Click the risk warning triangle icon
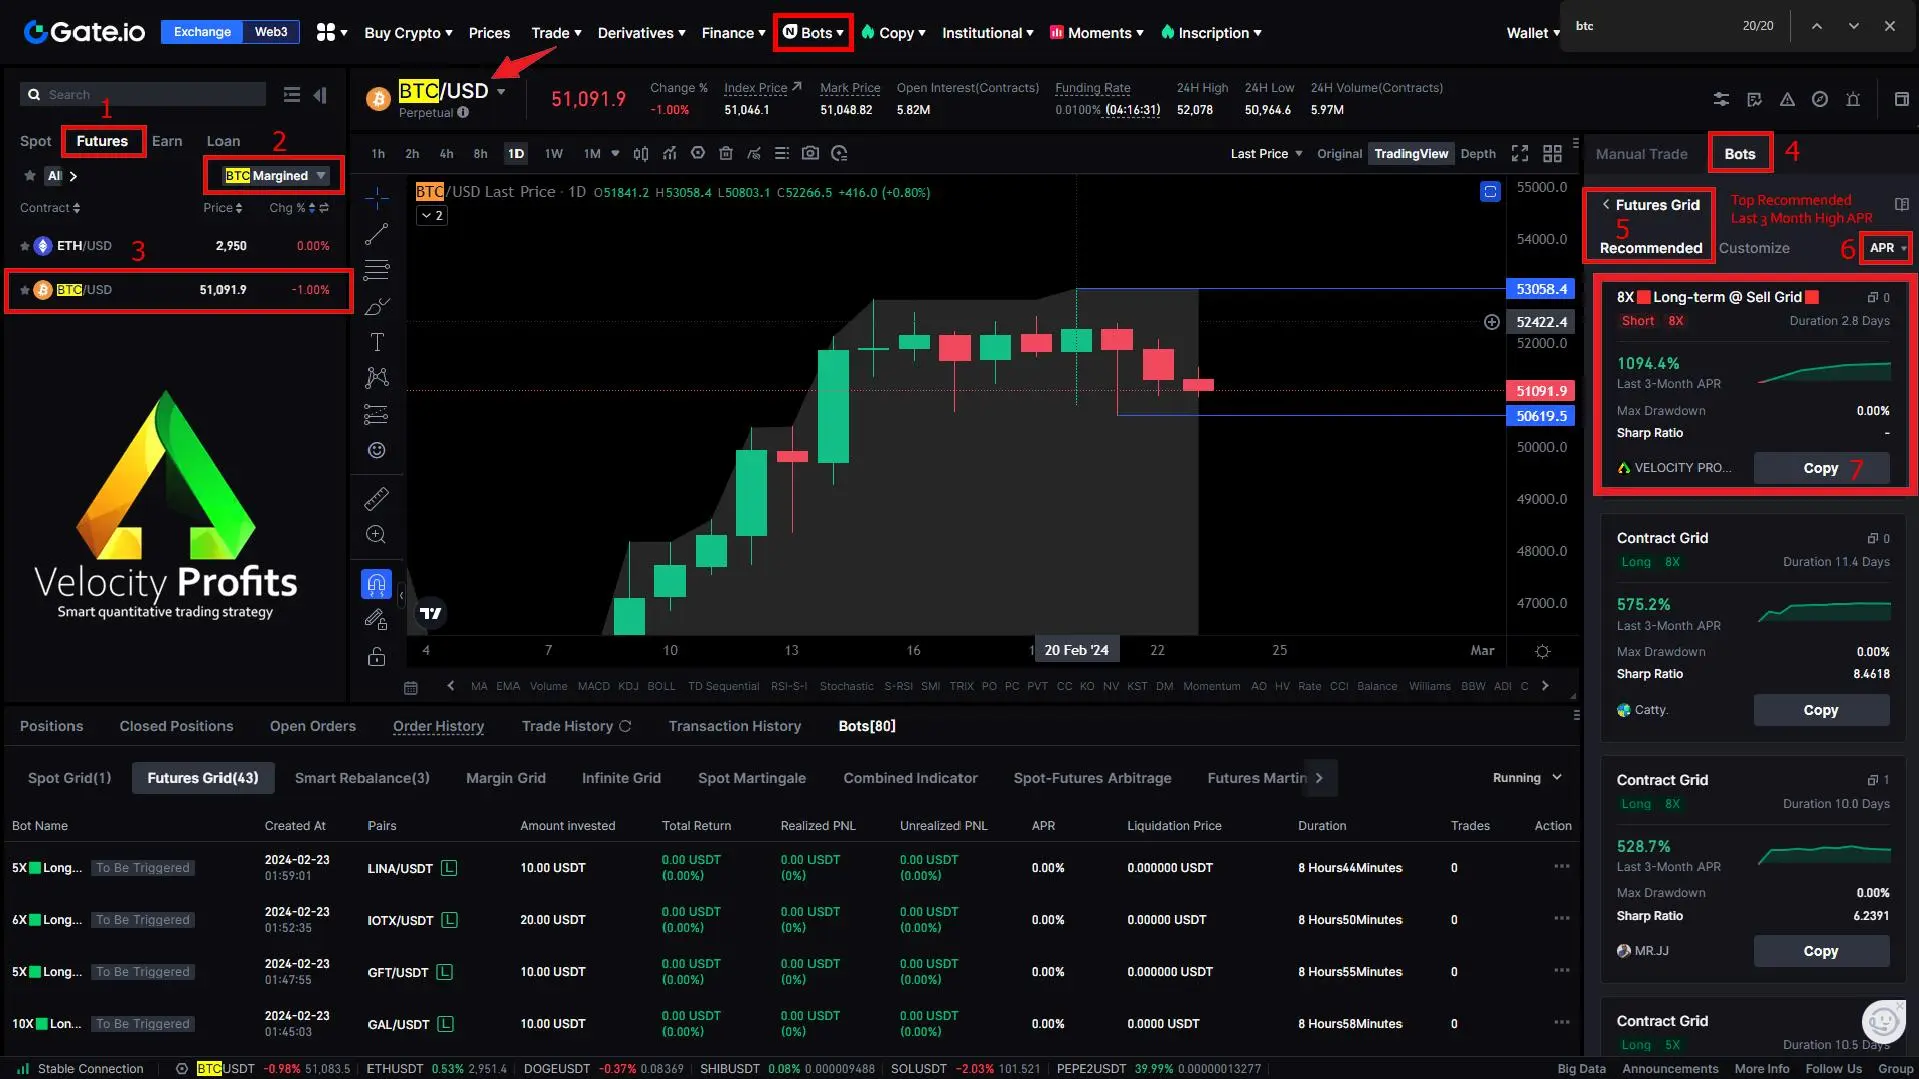The height and width of the screenshot is (1079, 1919). (1787, 99)
